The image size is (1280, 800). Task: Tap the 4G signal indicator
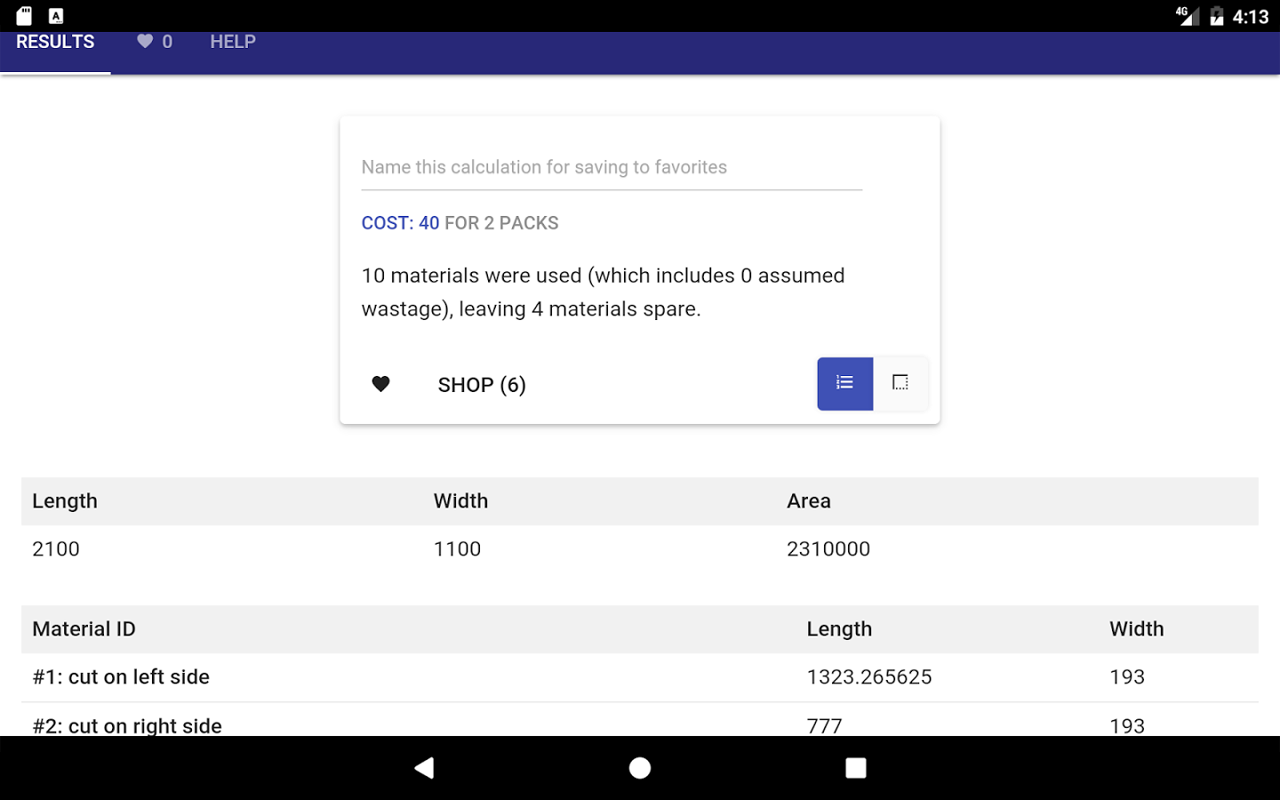[x=1187, y=16]
